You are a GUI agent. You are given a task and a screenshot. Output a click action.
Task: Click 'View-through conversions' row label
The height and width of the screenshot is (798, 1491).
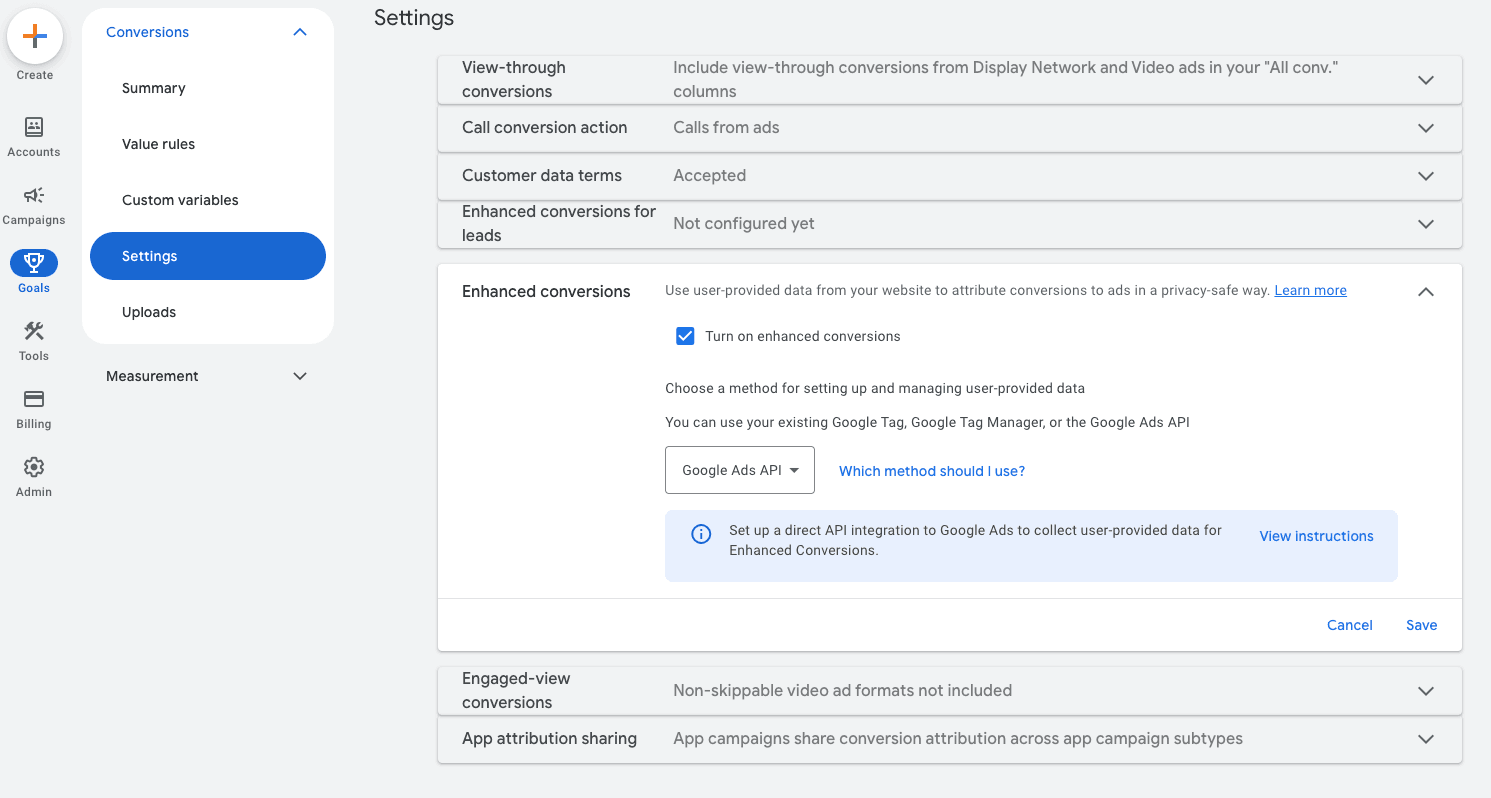[x=514, y=79]
